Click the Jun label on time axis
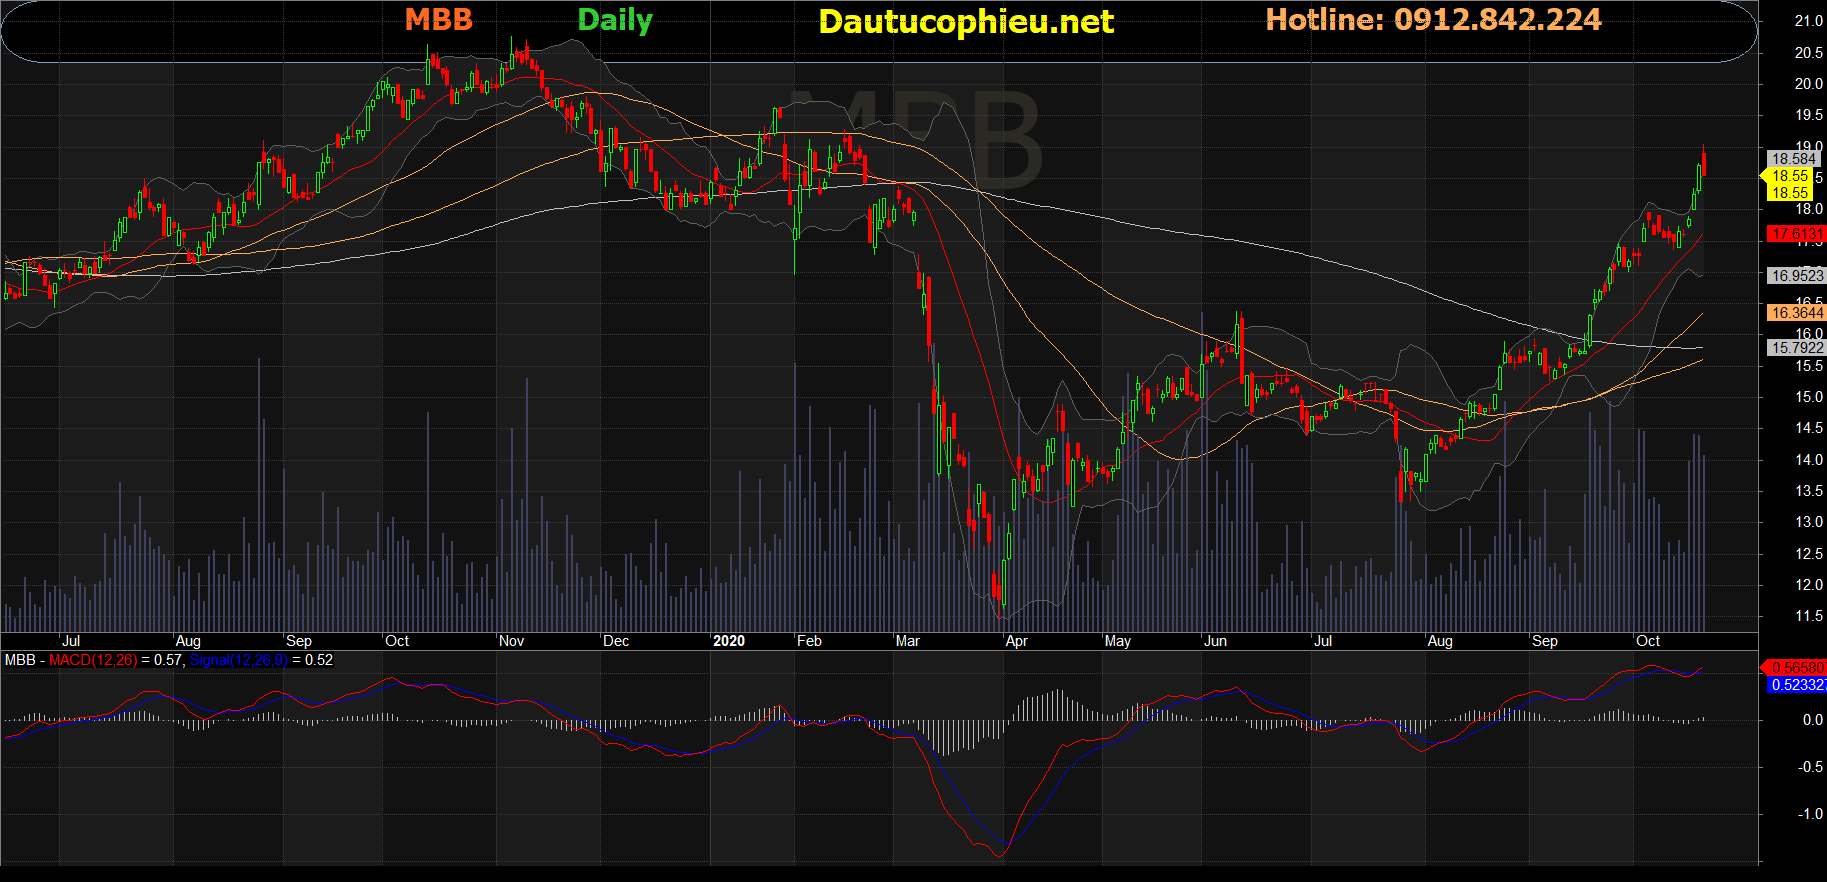This screenshot has height=882, width=1827. click(1215, 641)
